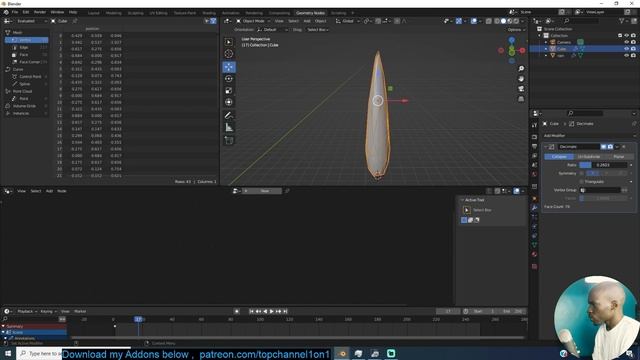The image size is (640, 360).
Task: Select the Collapse decimate mode button
Action: pyautogui.click(x=559, y=157)
